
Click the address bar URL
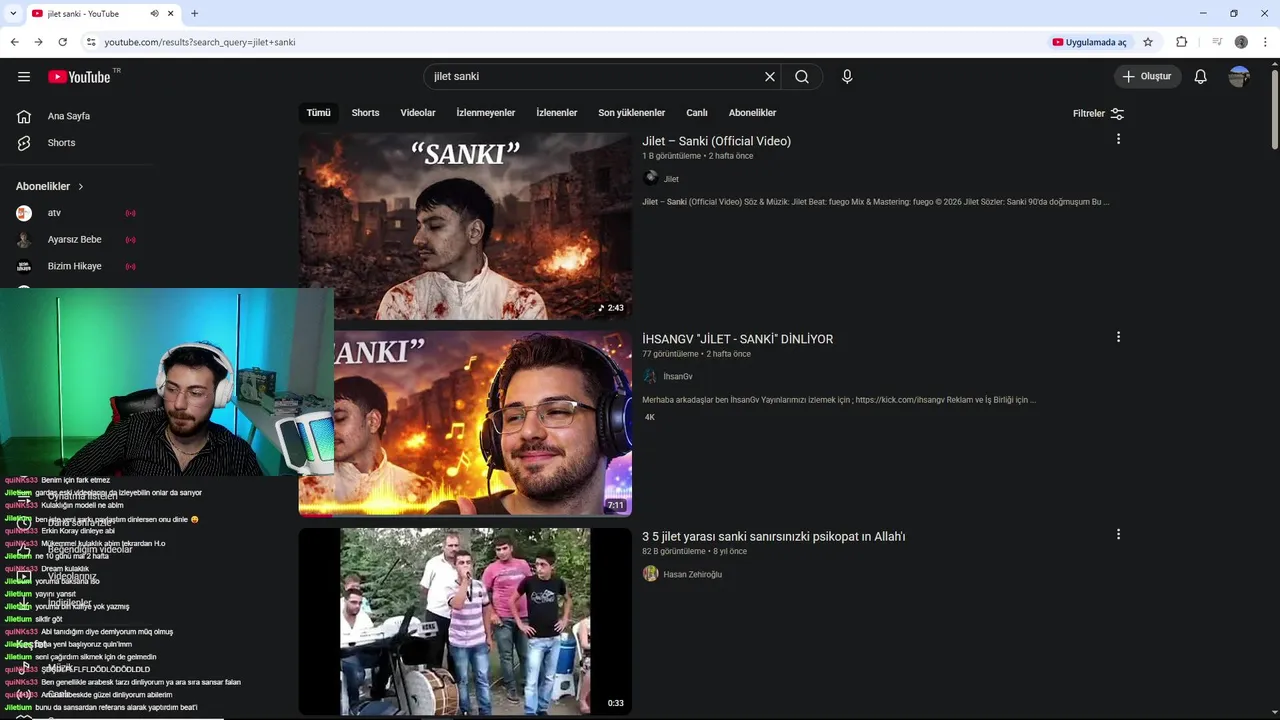[200, 42]
